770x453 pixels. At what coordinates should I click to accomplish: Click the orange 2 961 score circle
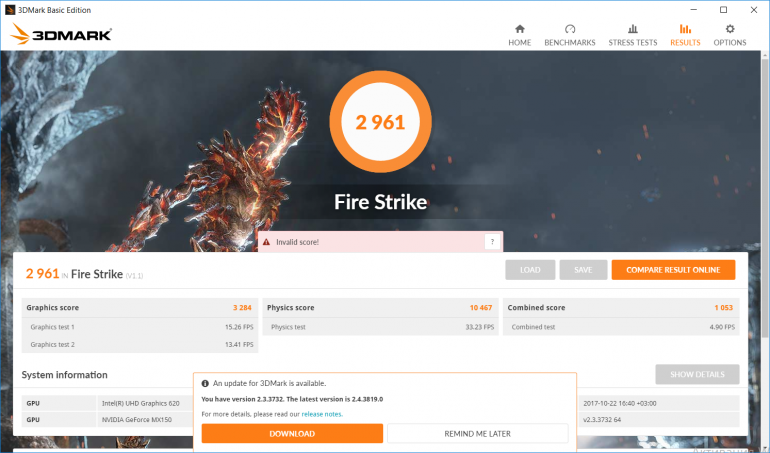pyautogui.click(x=381, y=121)
